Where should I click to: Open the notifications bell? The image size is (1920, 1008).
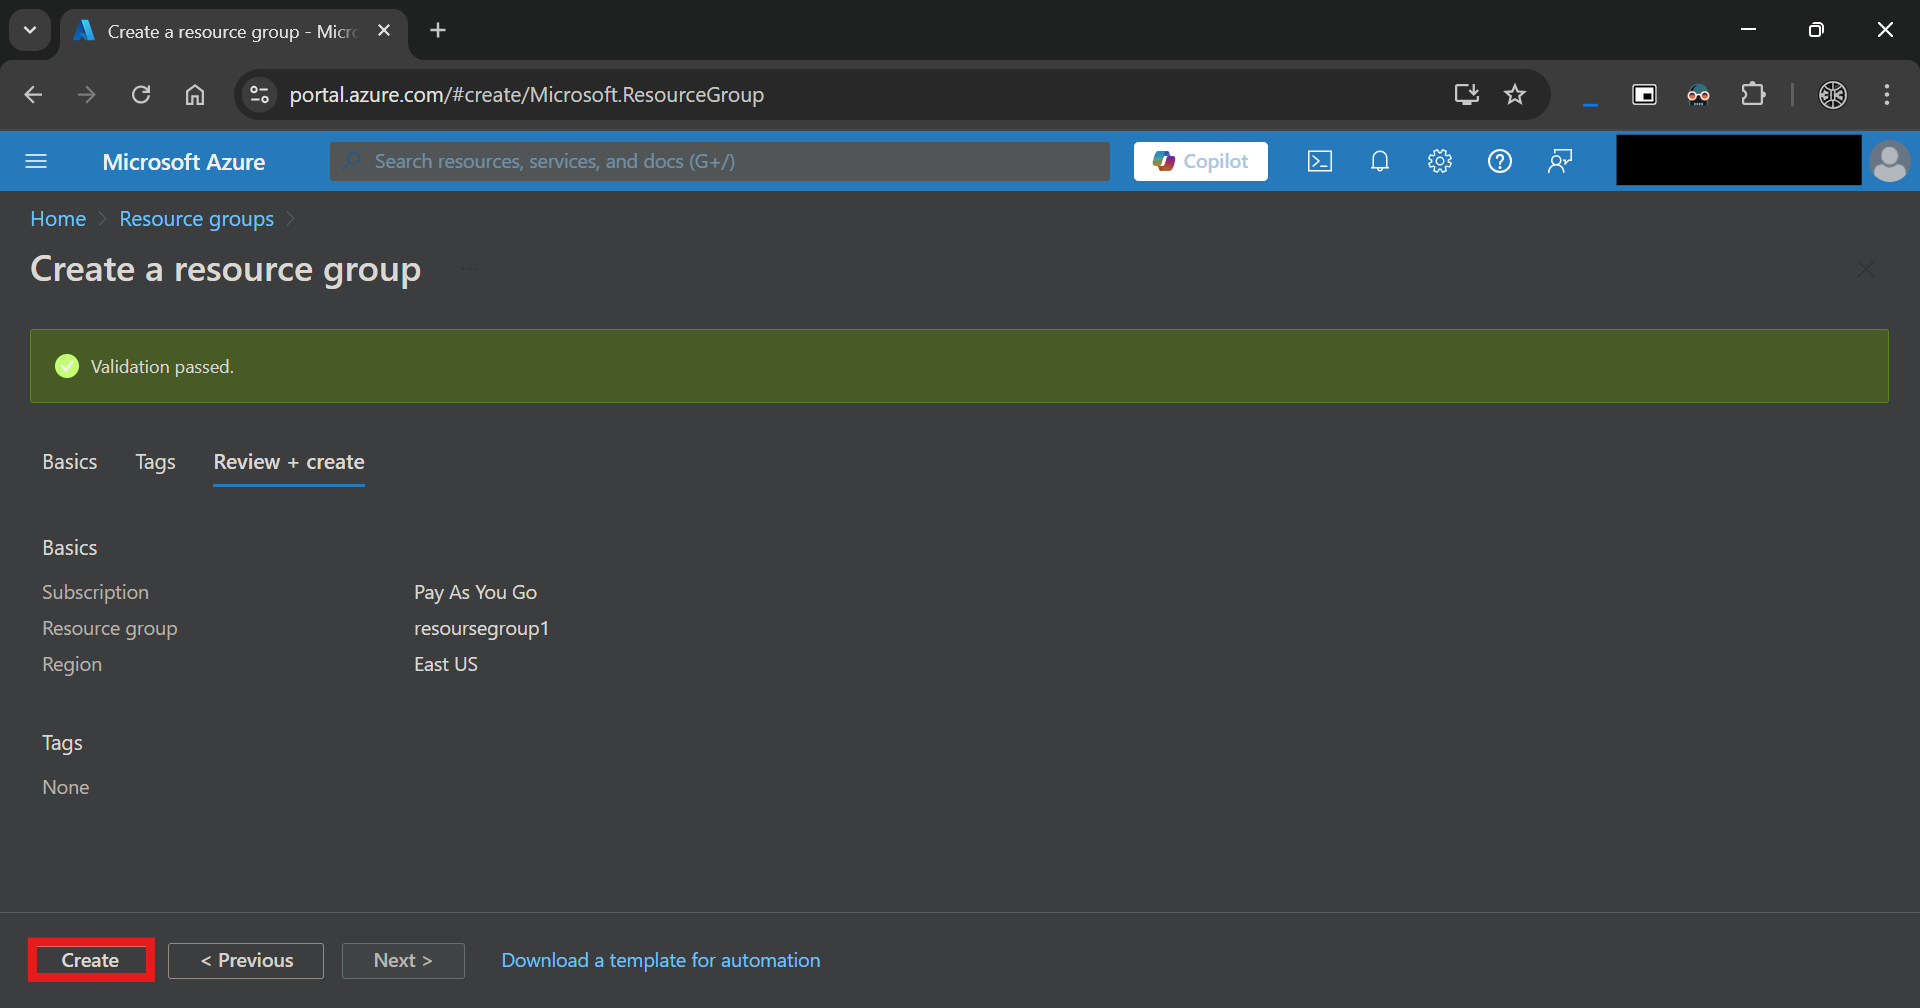(x=1380, y=161)
